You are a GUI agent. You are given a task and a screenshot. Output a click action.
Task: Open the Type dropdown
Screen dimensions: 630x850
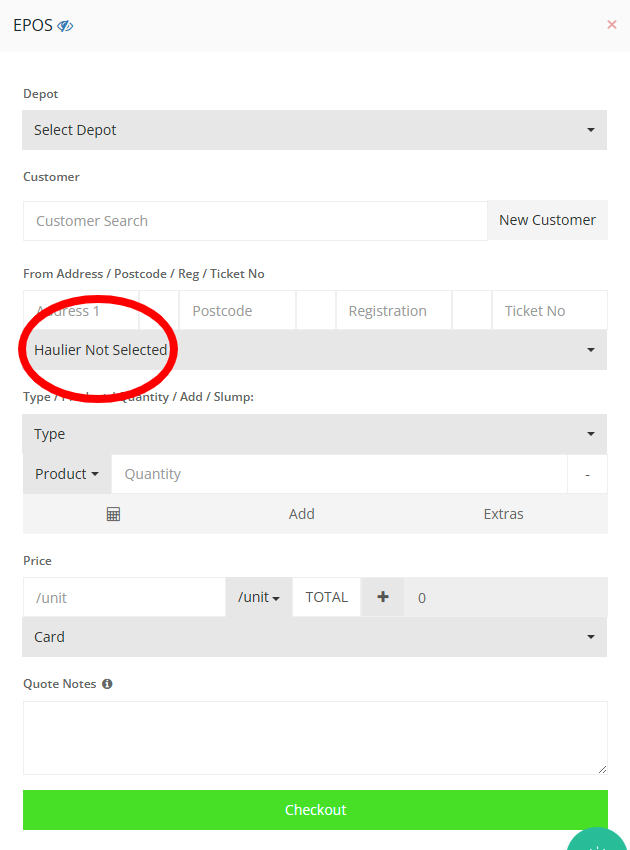point(314,434)
